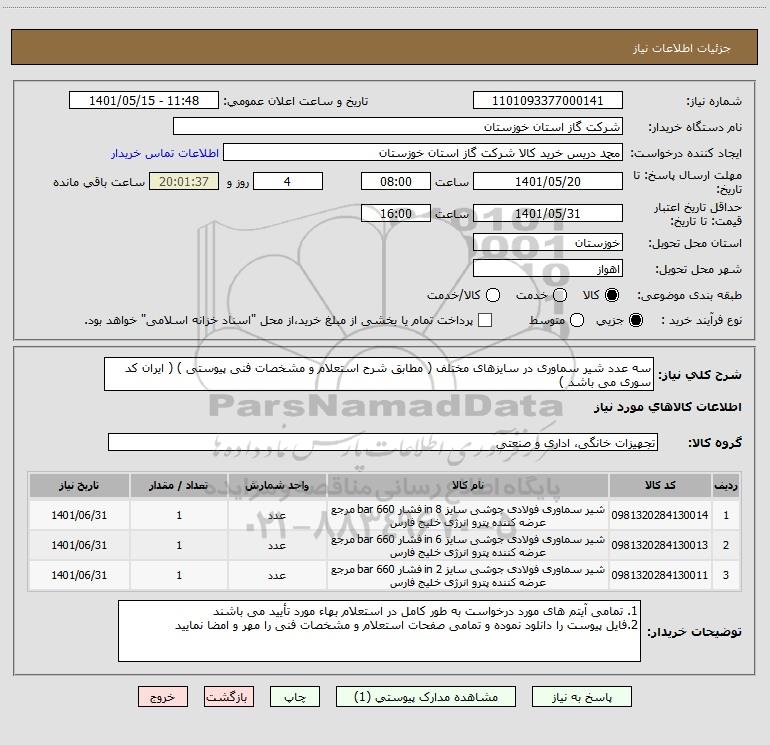Click the buyer notes text area
770x745 pixels.
pyautogui.click(x=379, y=631)
